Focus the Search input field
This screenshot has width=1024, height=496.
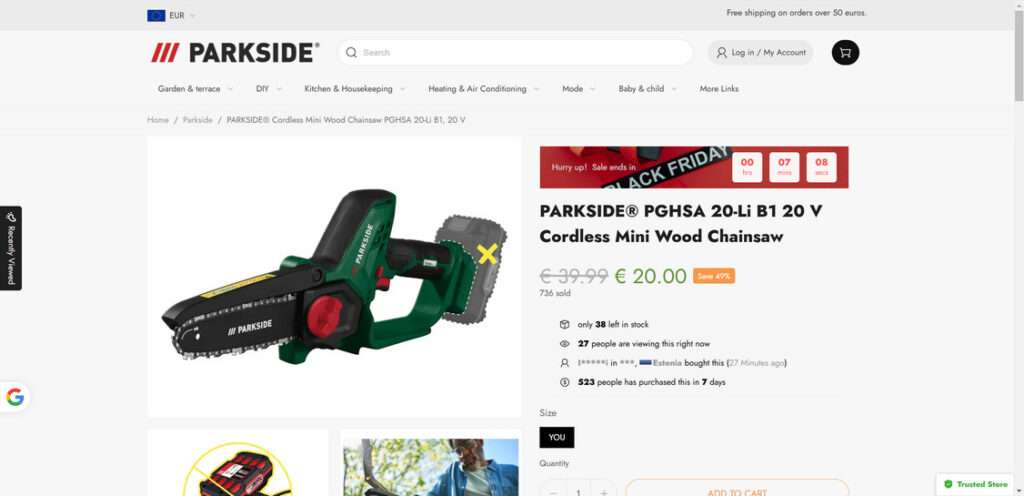tap(515, 52)
